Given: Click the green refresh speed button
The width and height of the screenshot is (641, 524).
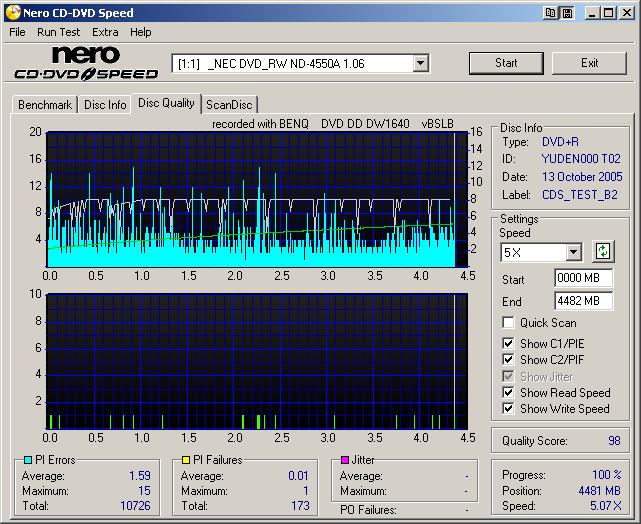Looking at the screenshot, I should coord(603,251).
